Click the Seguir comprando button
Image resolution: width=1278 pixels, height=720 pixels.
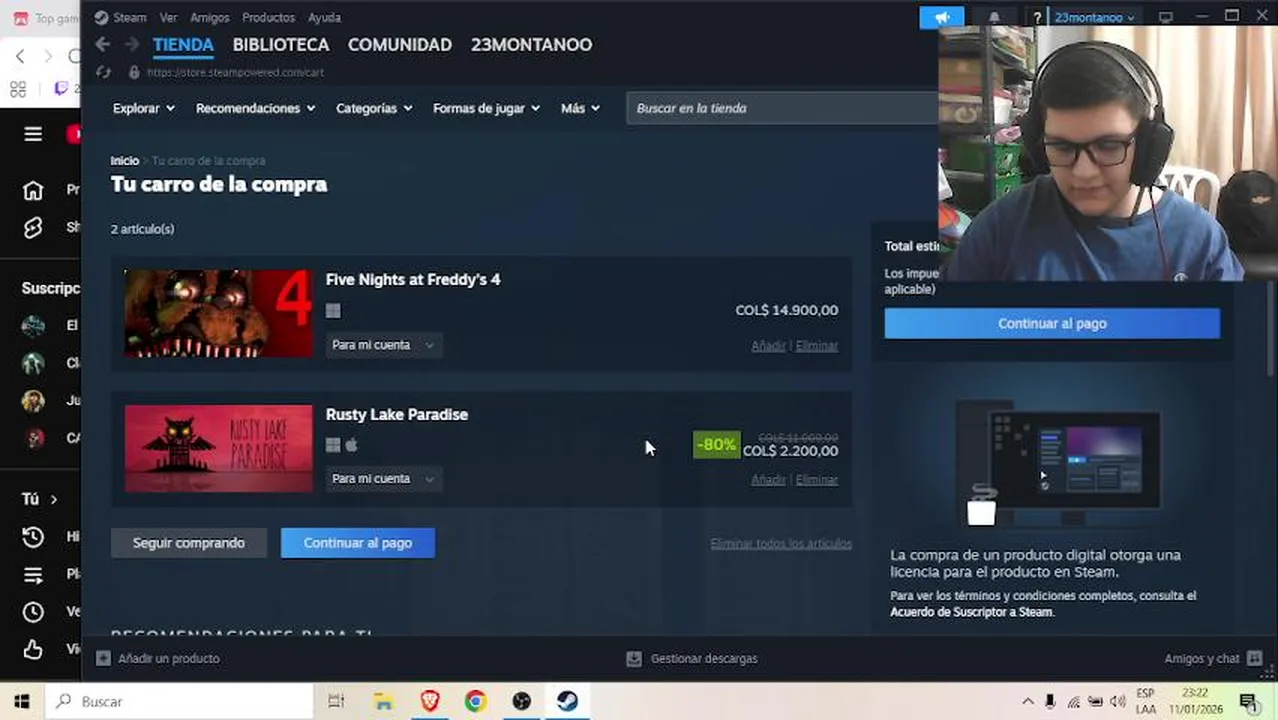point(189,543)
